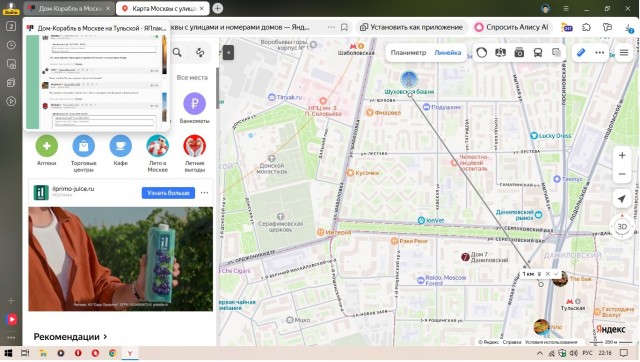Bookmark this page with bookmark icon
Image resolution: width=640 pixels, height=362 pixels.
(x=344, y=27)
